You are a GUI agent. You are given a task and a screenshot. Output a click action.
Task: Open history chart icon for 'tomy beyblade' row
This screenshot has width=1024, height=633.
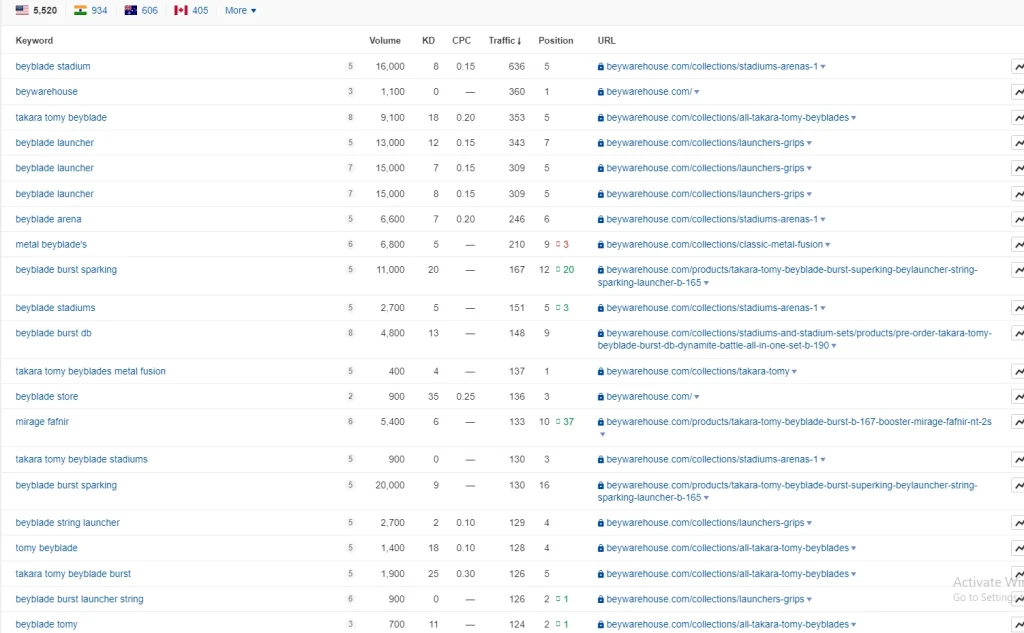coord(1017,548)
